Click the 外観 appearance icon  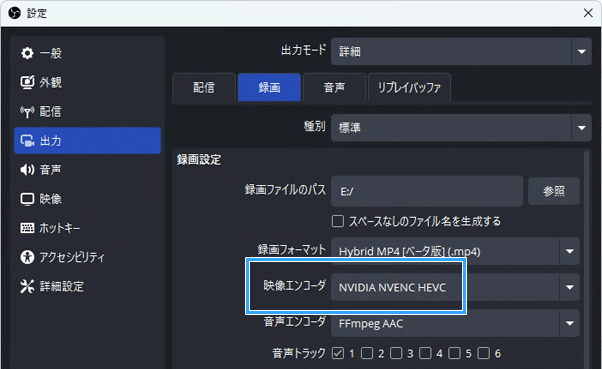pyautogui.click(x=27, y=82)
